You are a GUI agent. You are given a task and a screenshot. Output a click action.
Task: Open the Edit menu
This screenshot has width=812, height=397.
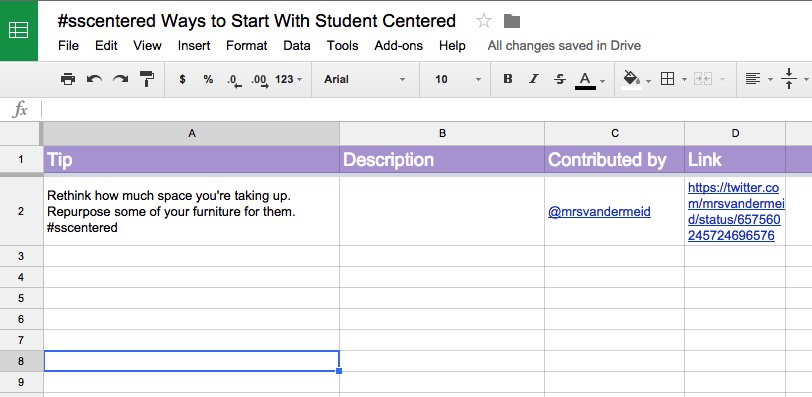point(106,46)
